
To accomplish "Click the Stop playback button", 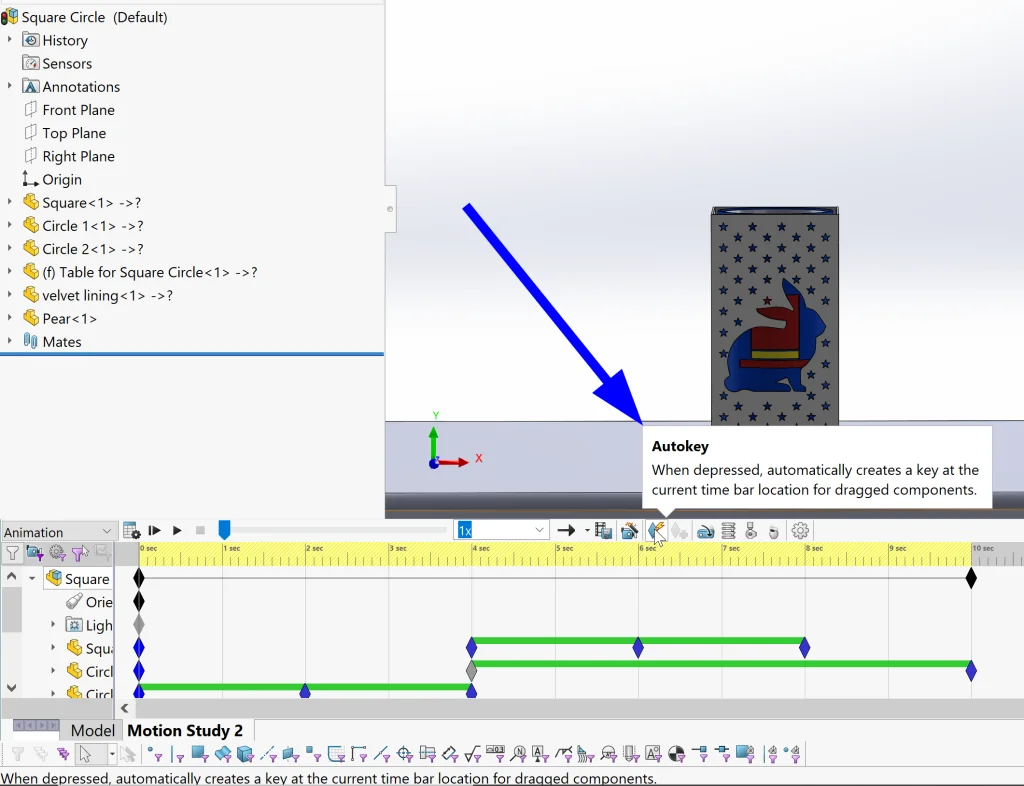I will [200, 531].
